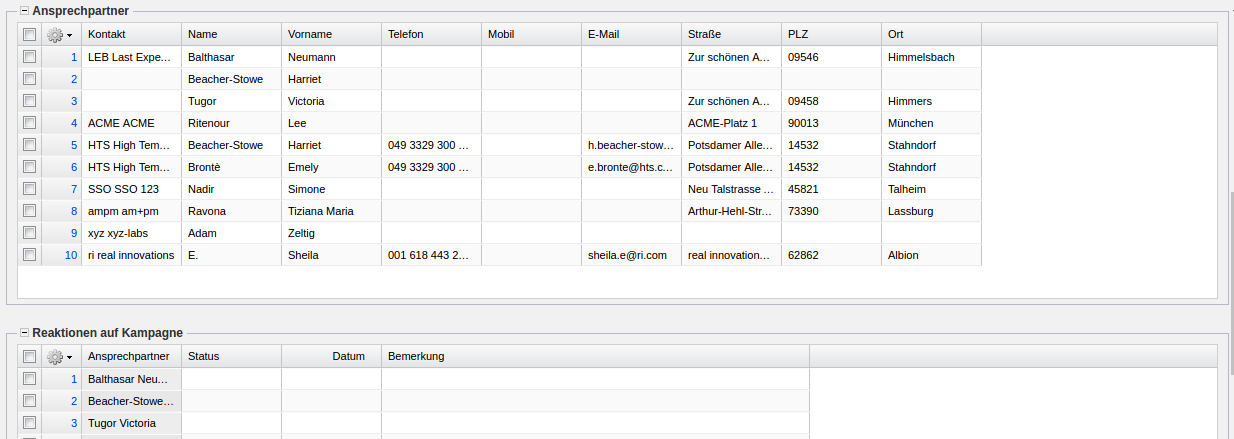Image resolution: width=1234 pixels, height=439 pixels.
Task: Open row number 10 link in Ansprechpartner
Action: coord(71,255)
